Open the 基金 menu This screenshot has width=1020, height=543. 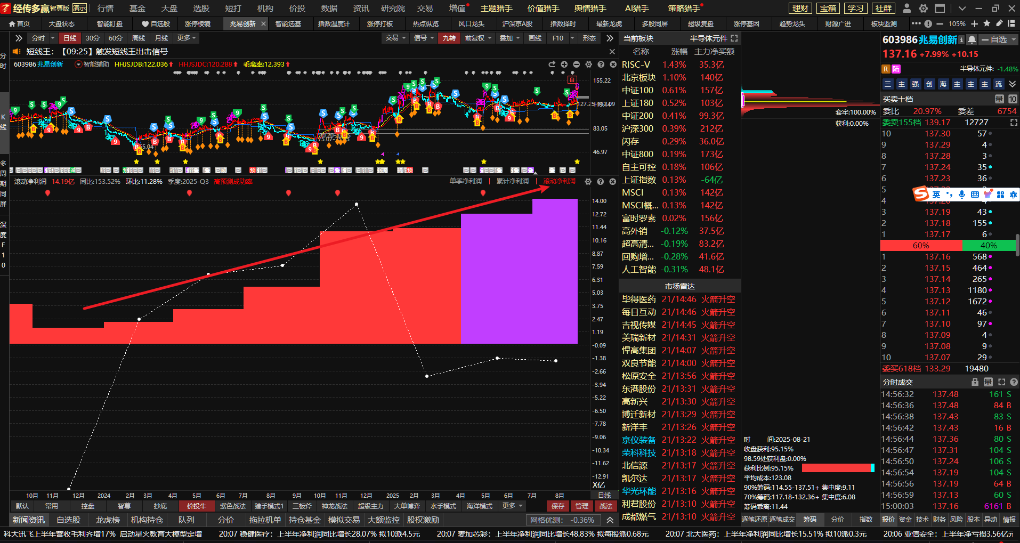(x=137, y=8)
